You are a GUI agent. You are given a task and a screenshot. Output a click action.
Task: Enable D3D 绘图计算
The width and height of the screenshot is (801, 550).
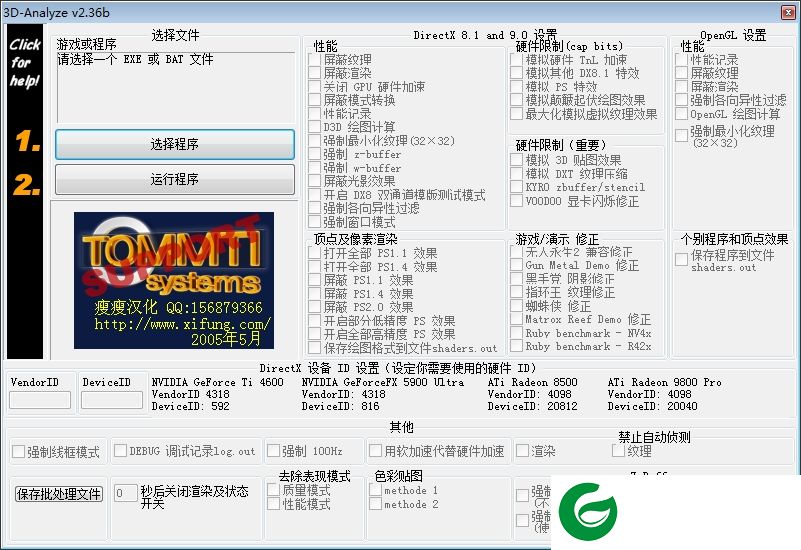pos(315,127)
